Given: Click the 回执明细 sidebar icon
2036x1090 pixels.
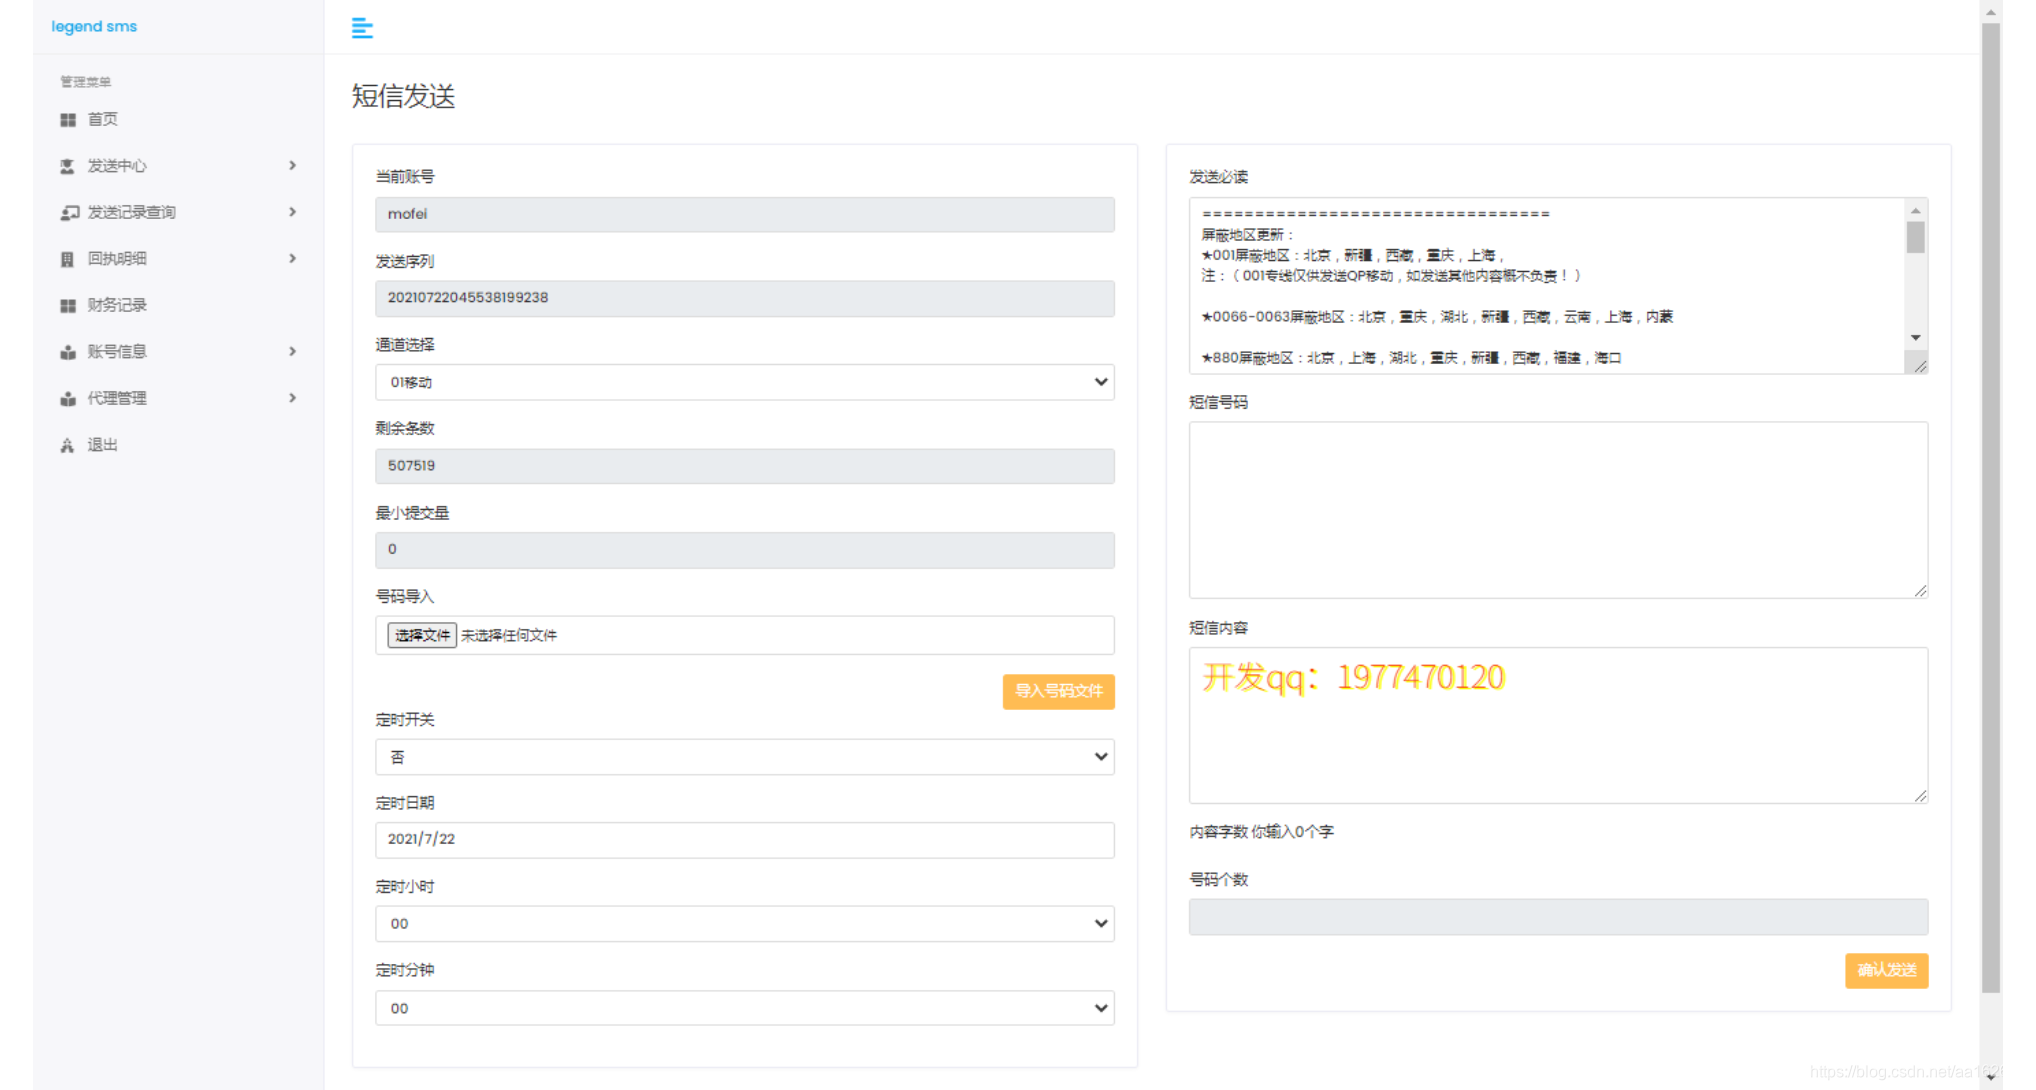Looking at the screenshot, I should tap(68, 259).
